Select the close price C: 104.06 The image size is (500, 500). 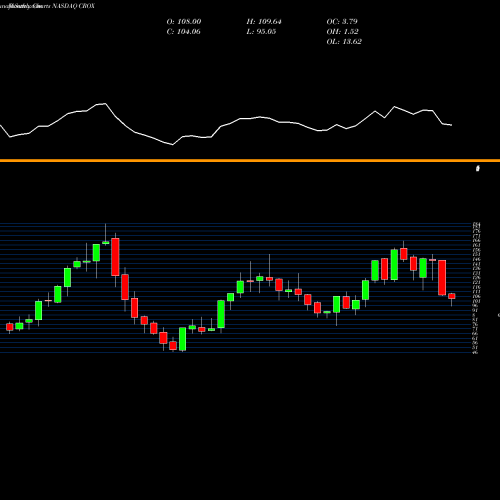(x=183, y=32)
